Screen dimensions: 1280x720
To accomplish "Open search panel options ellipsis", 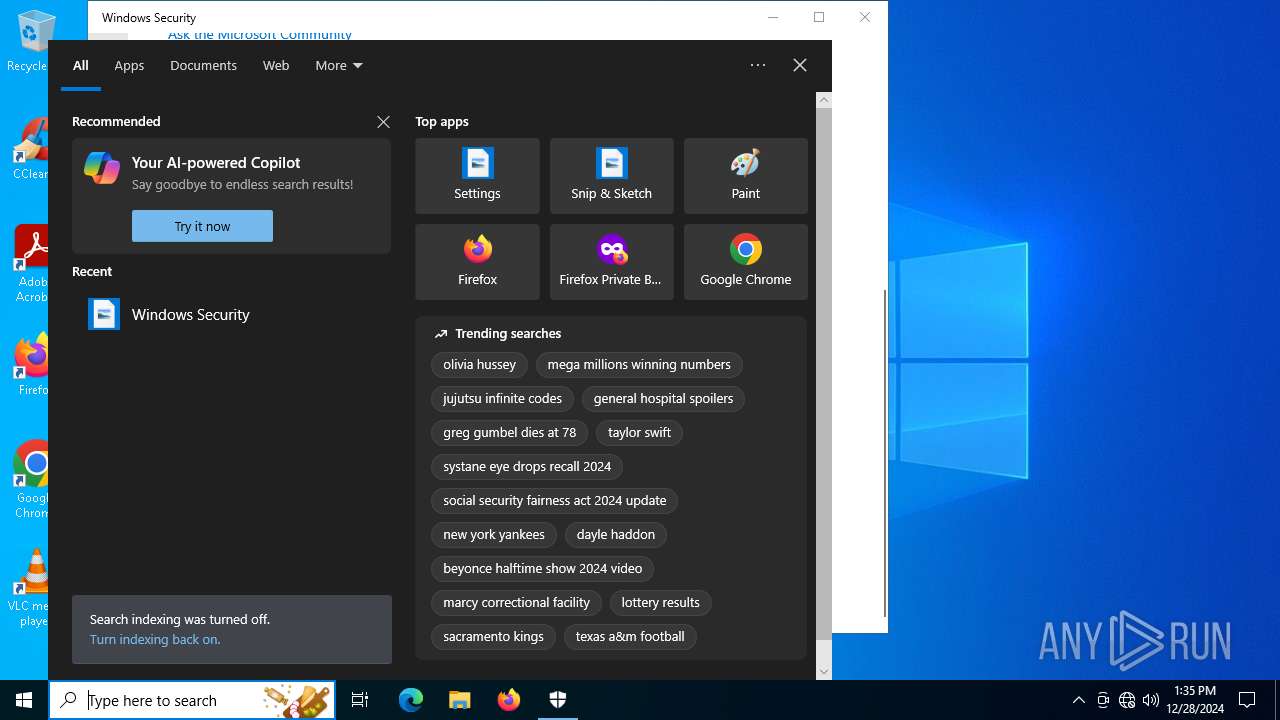I will point(758,65).
